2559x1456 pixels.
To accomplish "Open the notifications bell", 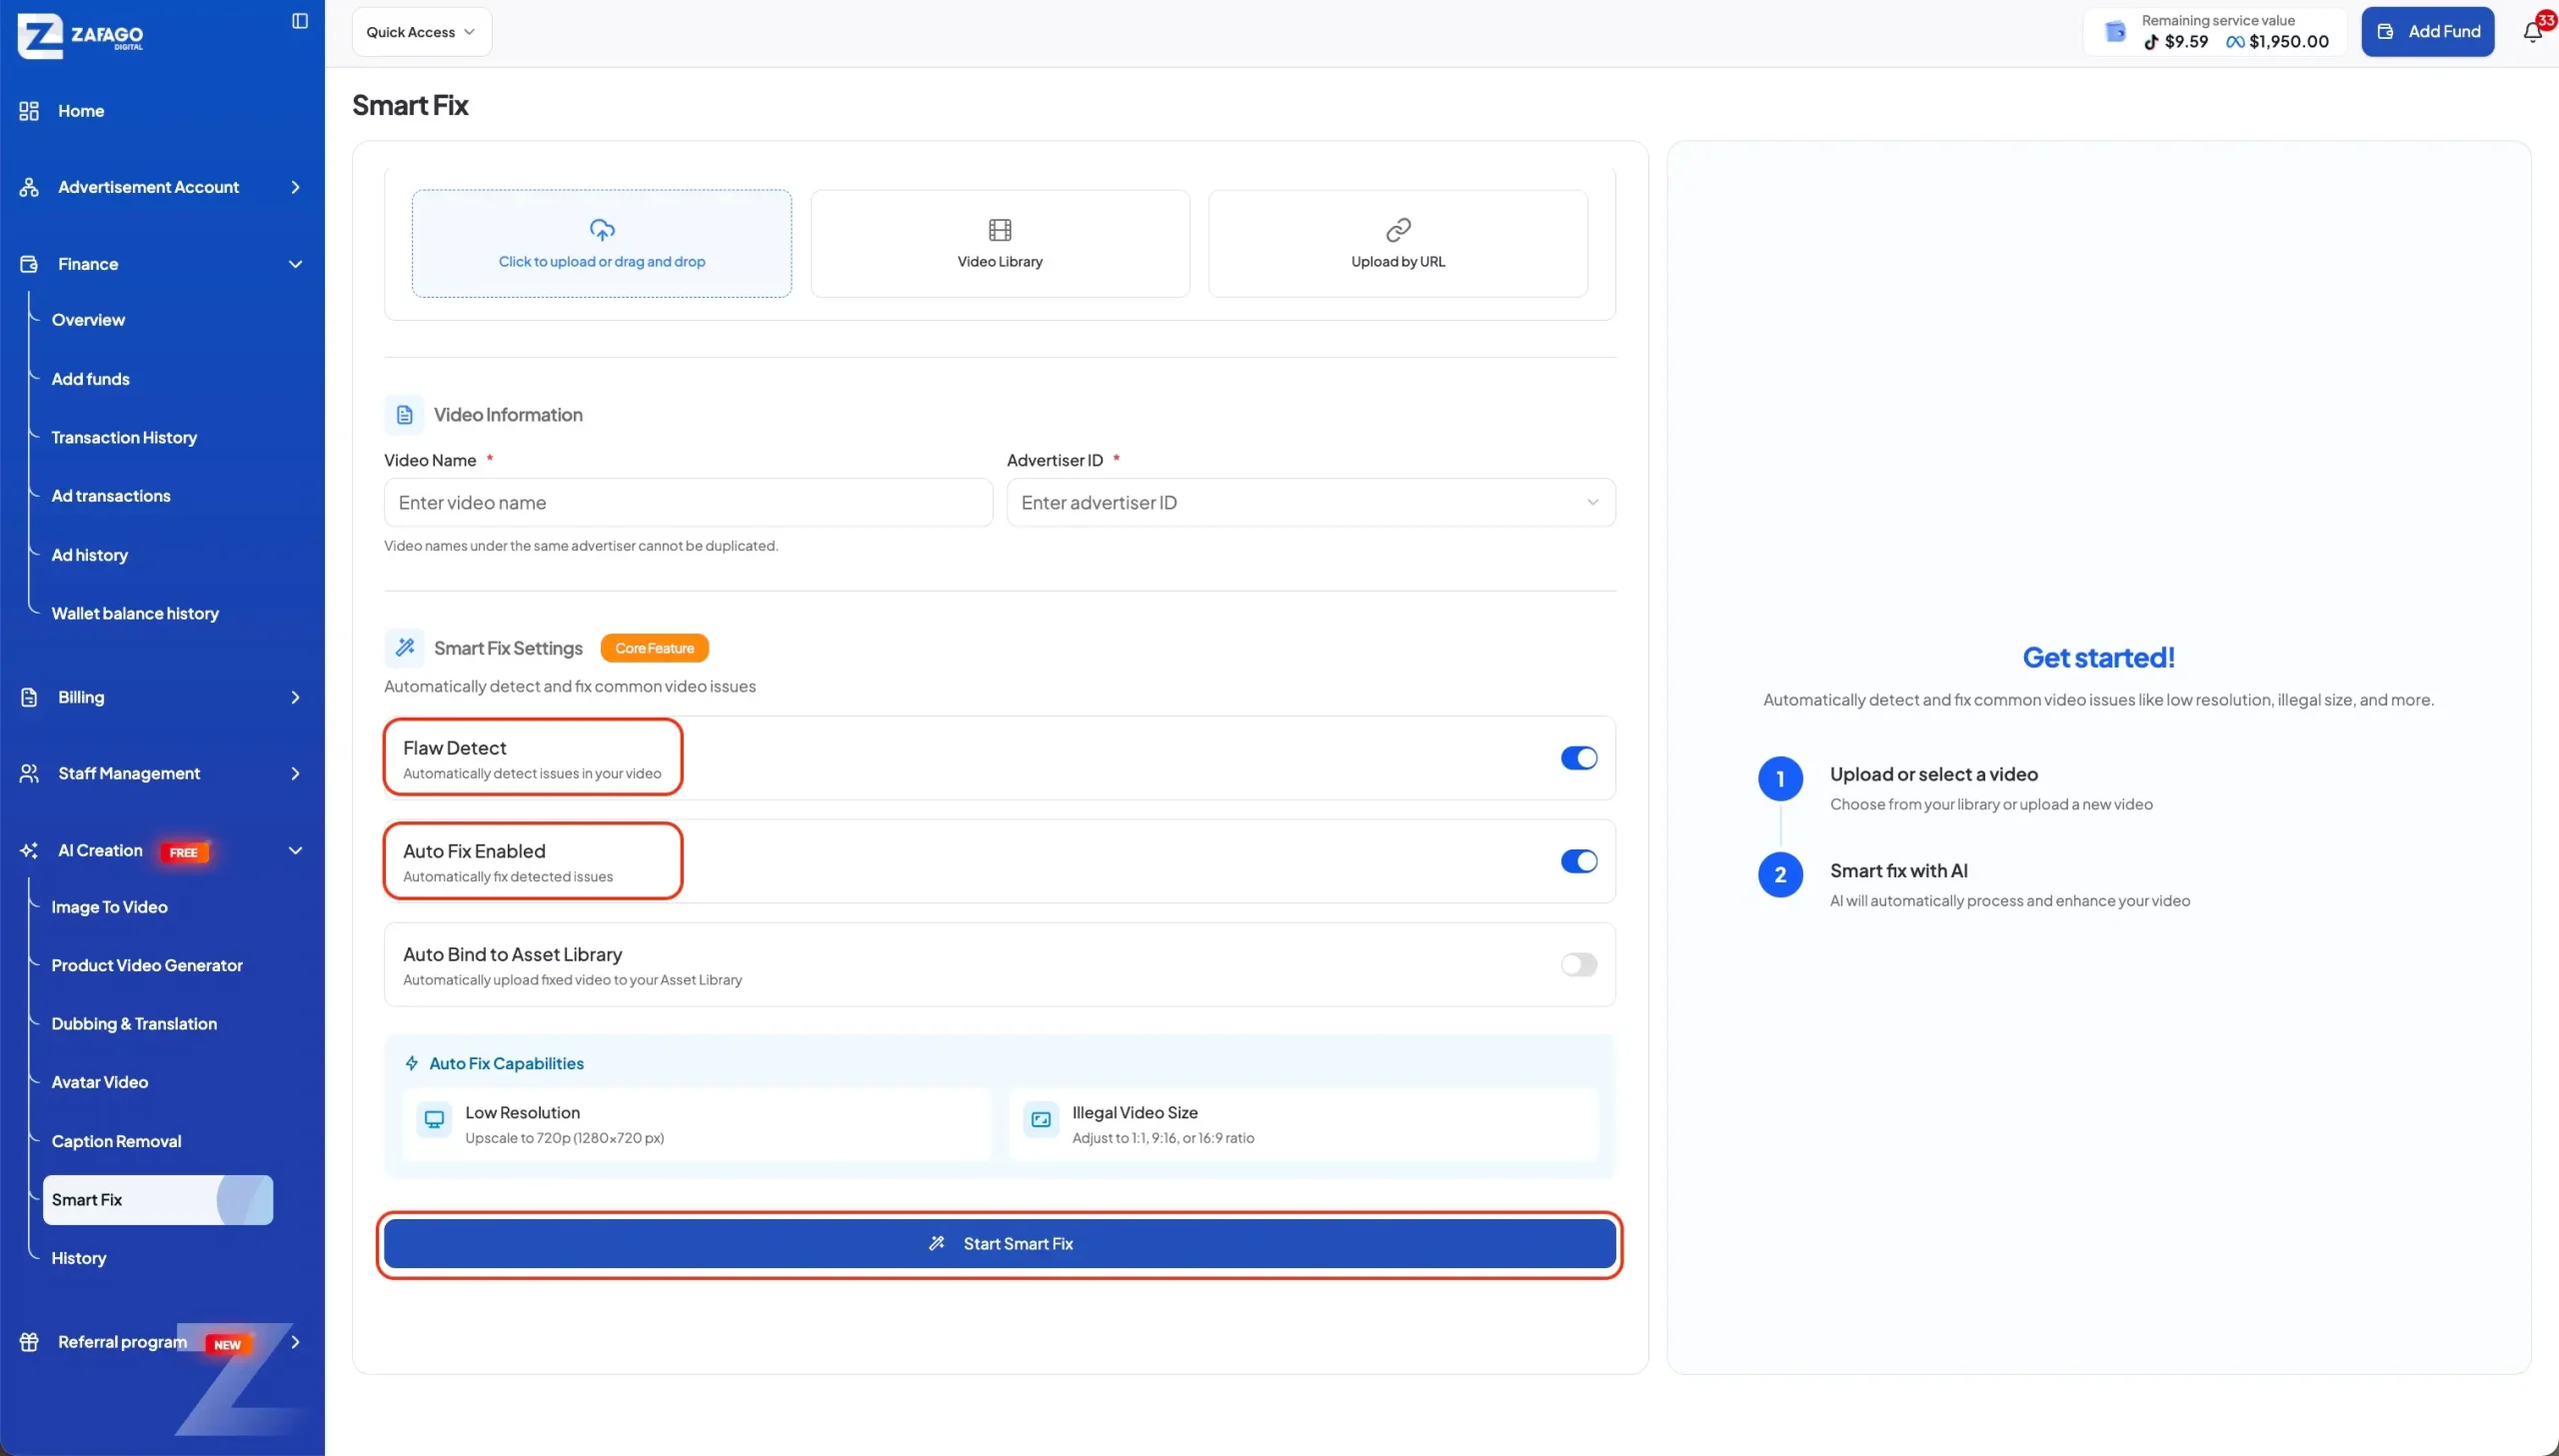I will [x=2532, y=32].
